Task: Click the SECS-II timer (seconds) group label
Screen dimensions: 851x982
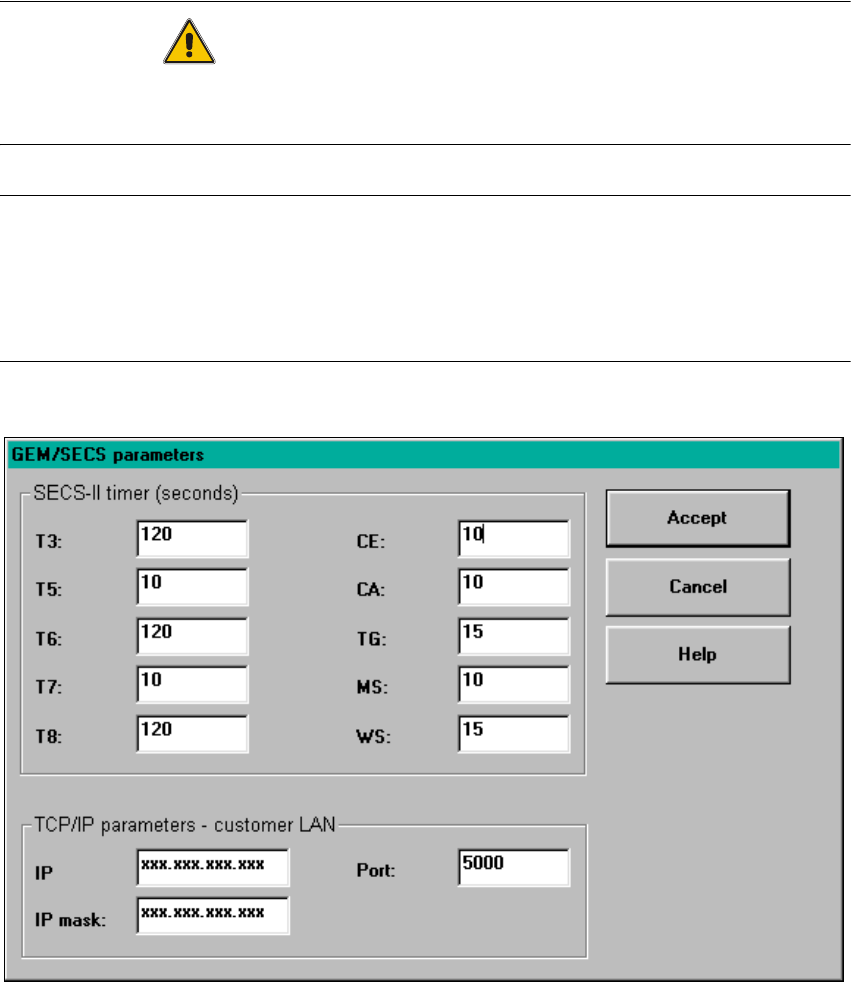Action: pos(136,494)
